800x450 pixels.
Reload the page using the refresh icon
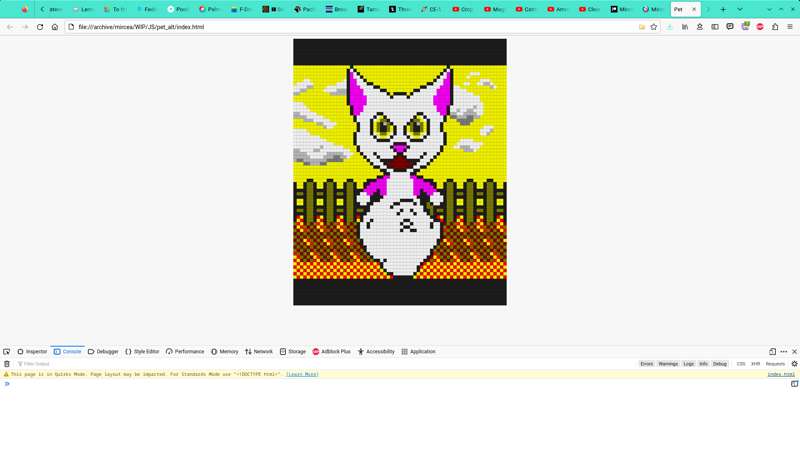(x=40, y=27)
